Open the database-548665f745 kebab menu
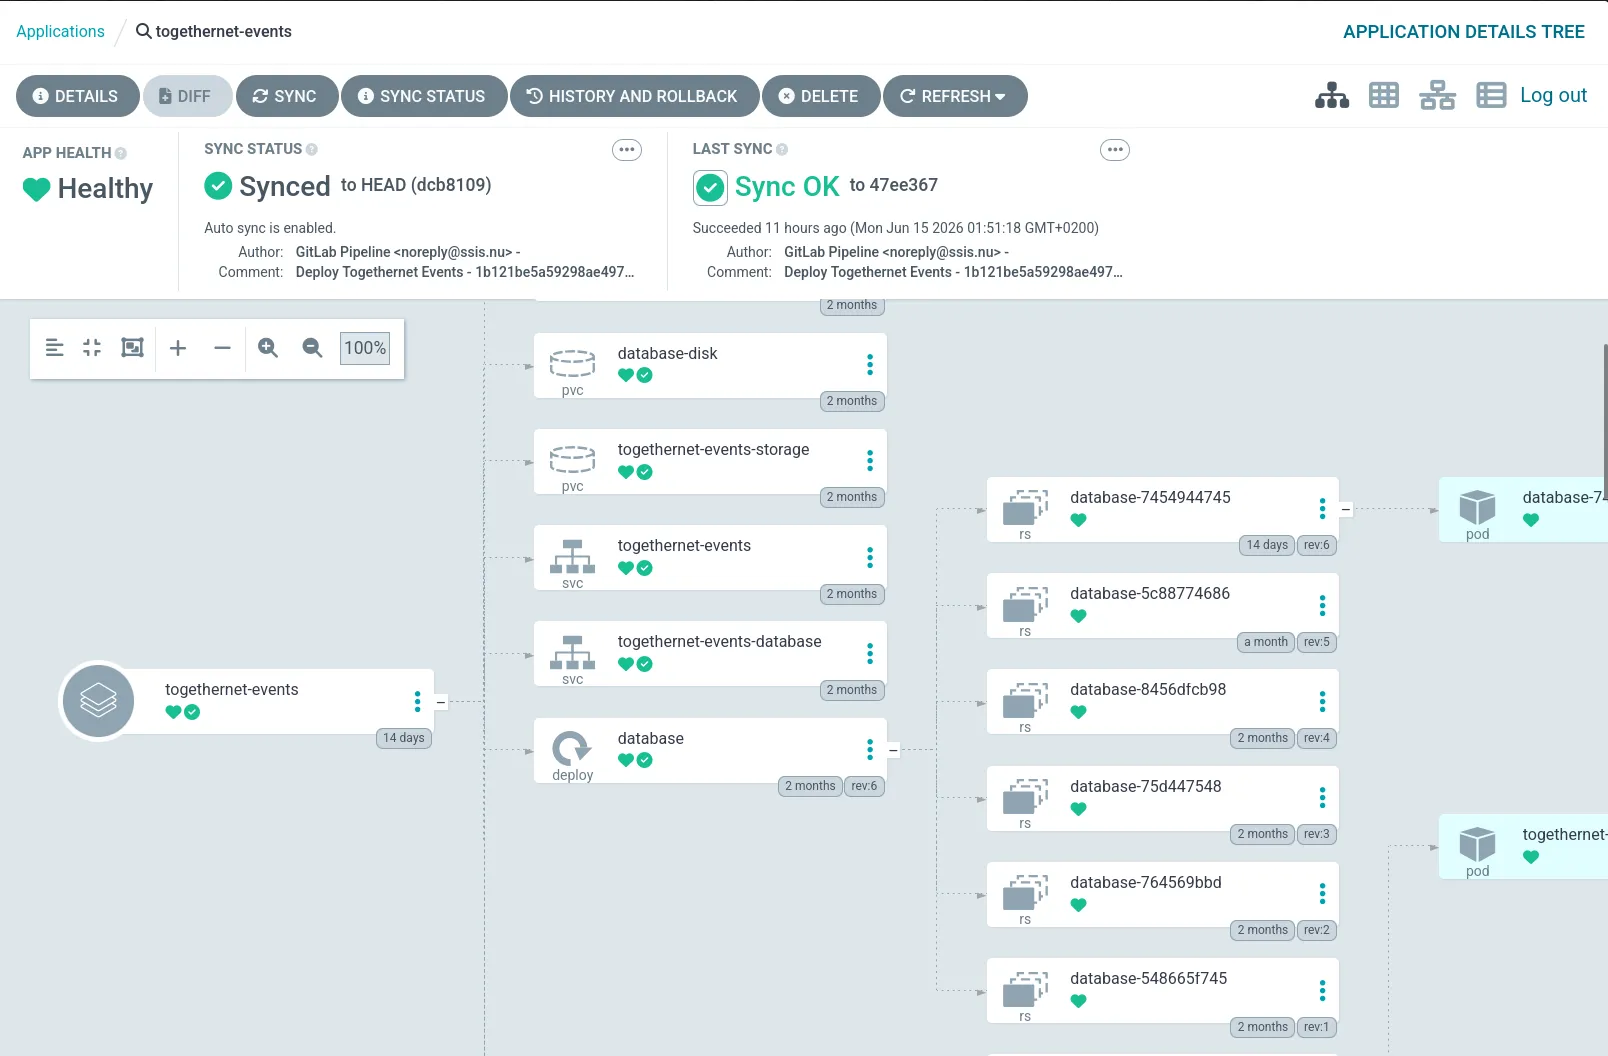This screenshot has height=1056, width=1608. 1322,990
